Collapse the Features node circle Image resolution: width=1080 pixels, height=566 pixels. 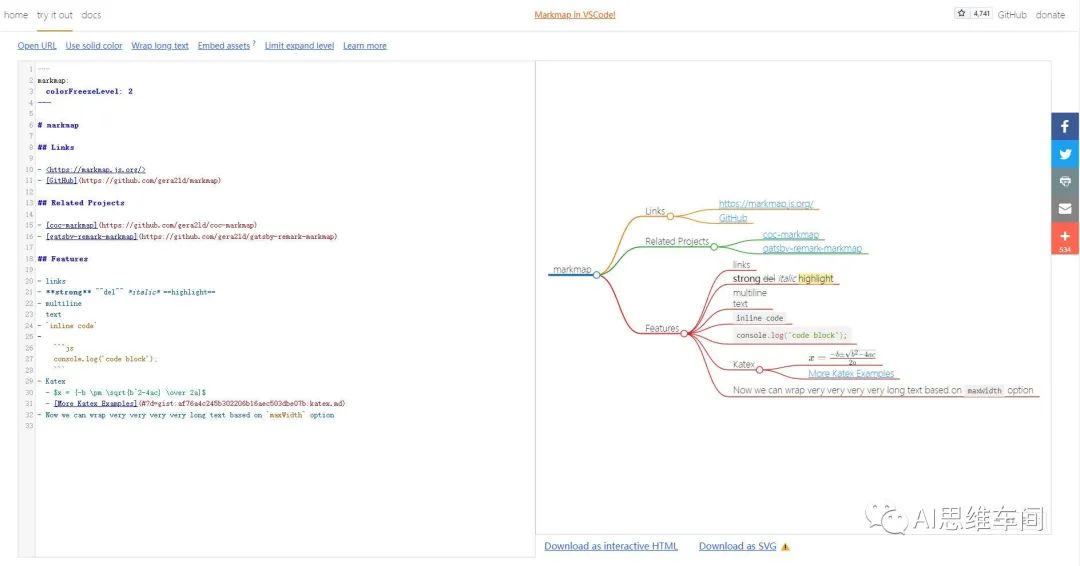pyautogui.click(x=684, y=333)
